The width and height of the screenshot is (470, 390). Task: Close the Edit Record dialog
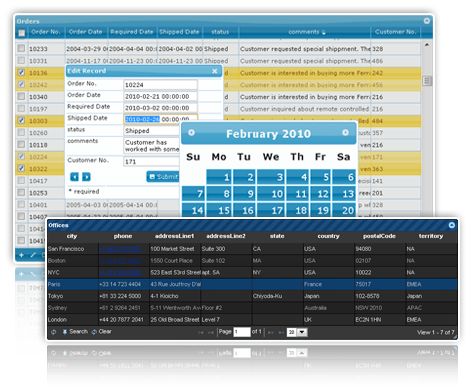(215, 71)
